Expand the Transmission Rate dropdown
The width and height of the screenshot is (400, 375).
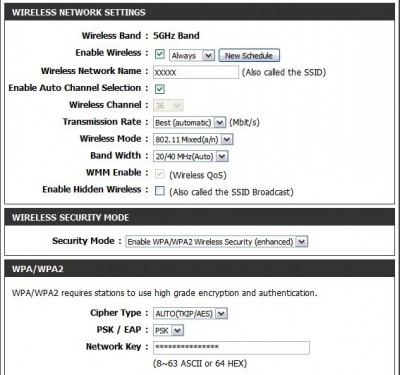click(189, 123)
